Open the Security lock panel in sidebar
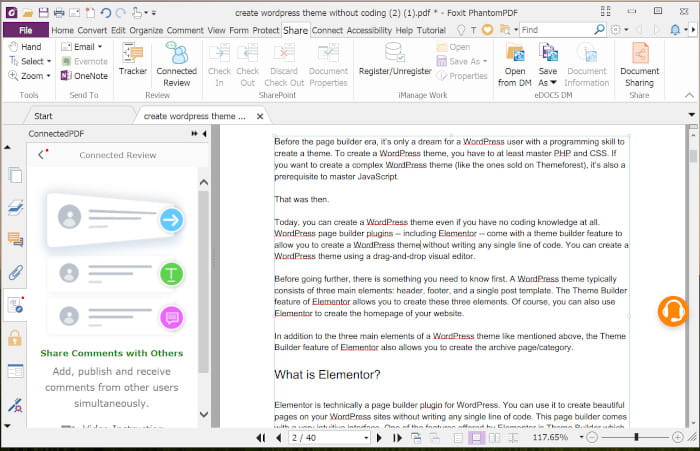This screenshot has width=700, height=451. point(15,338)
